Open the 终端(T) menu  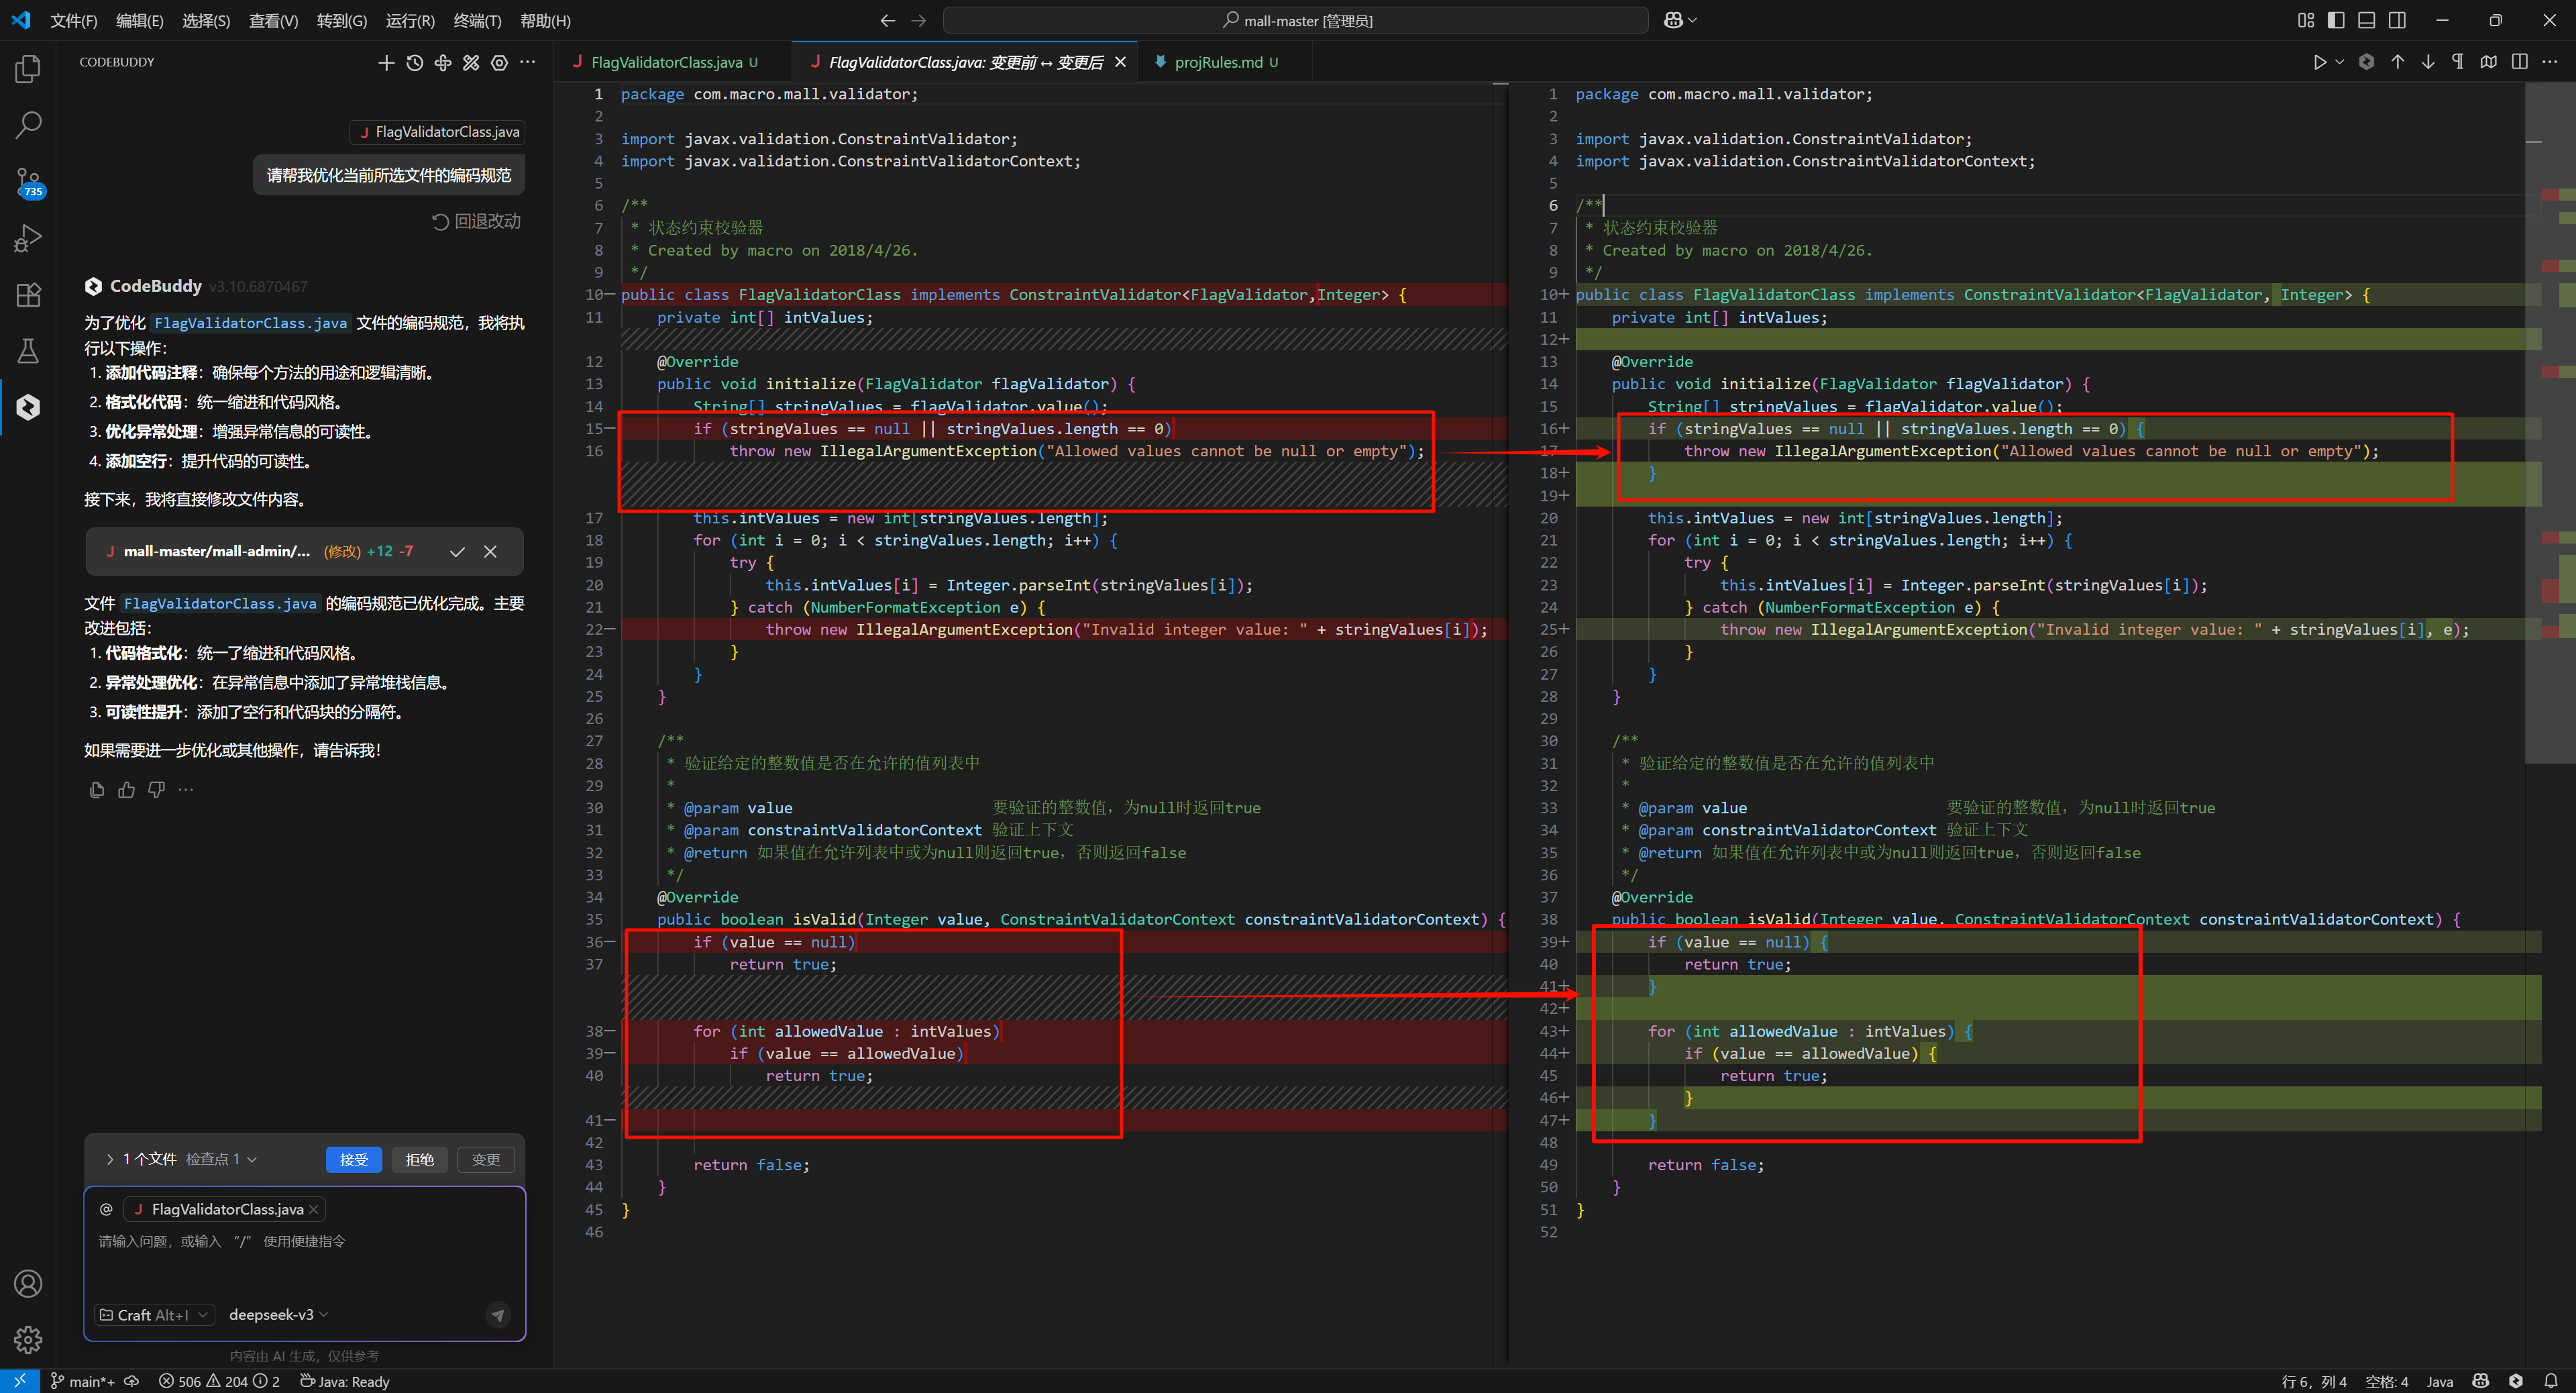477,20
